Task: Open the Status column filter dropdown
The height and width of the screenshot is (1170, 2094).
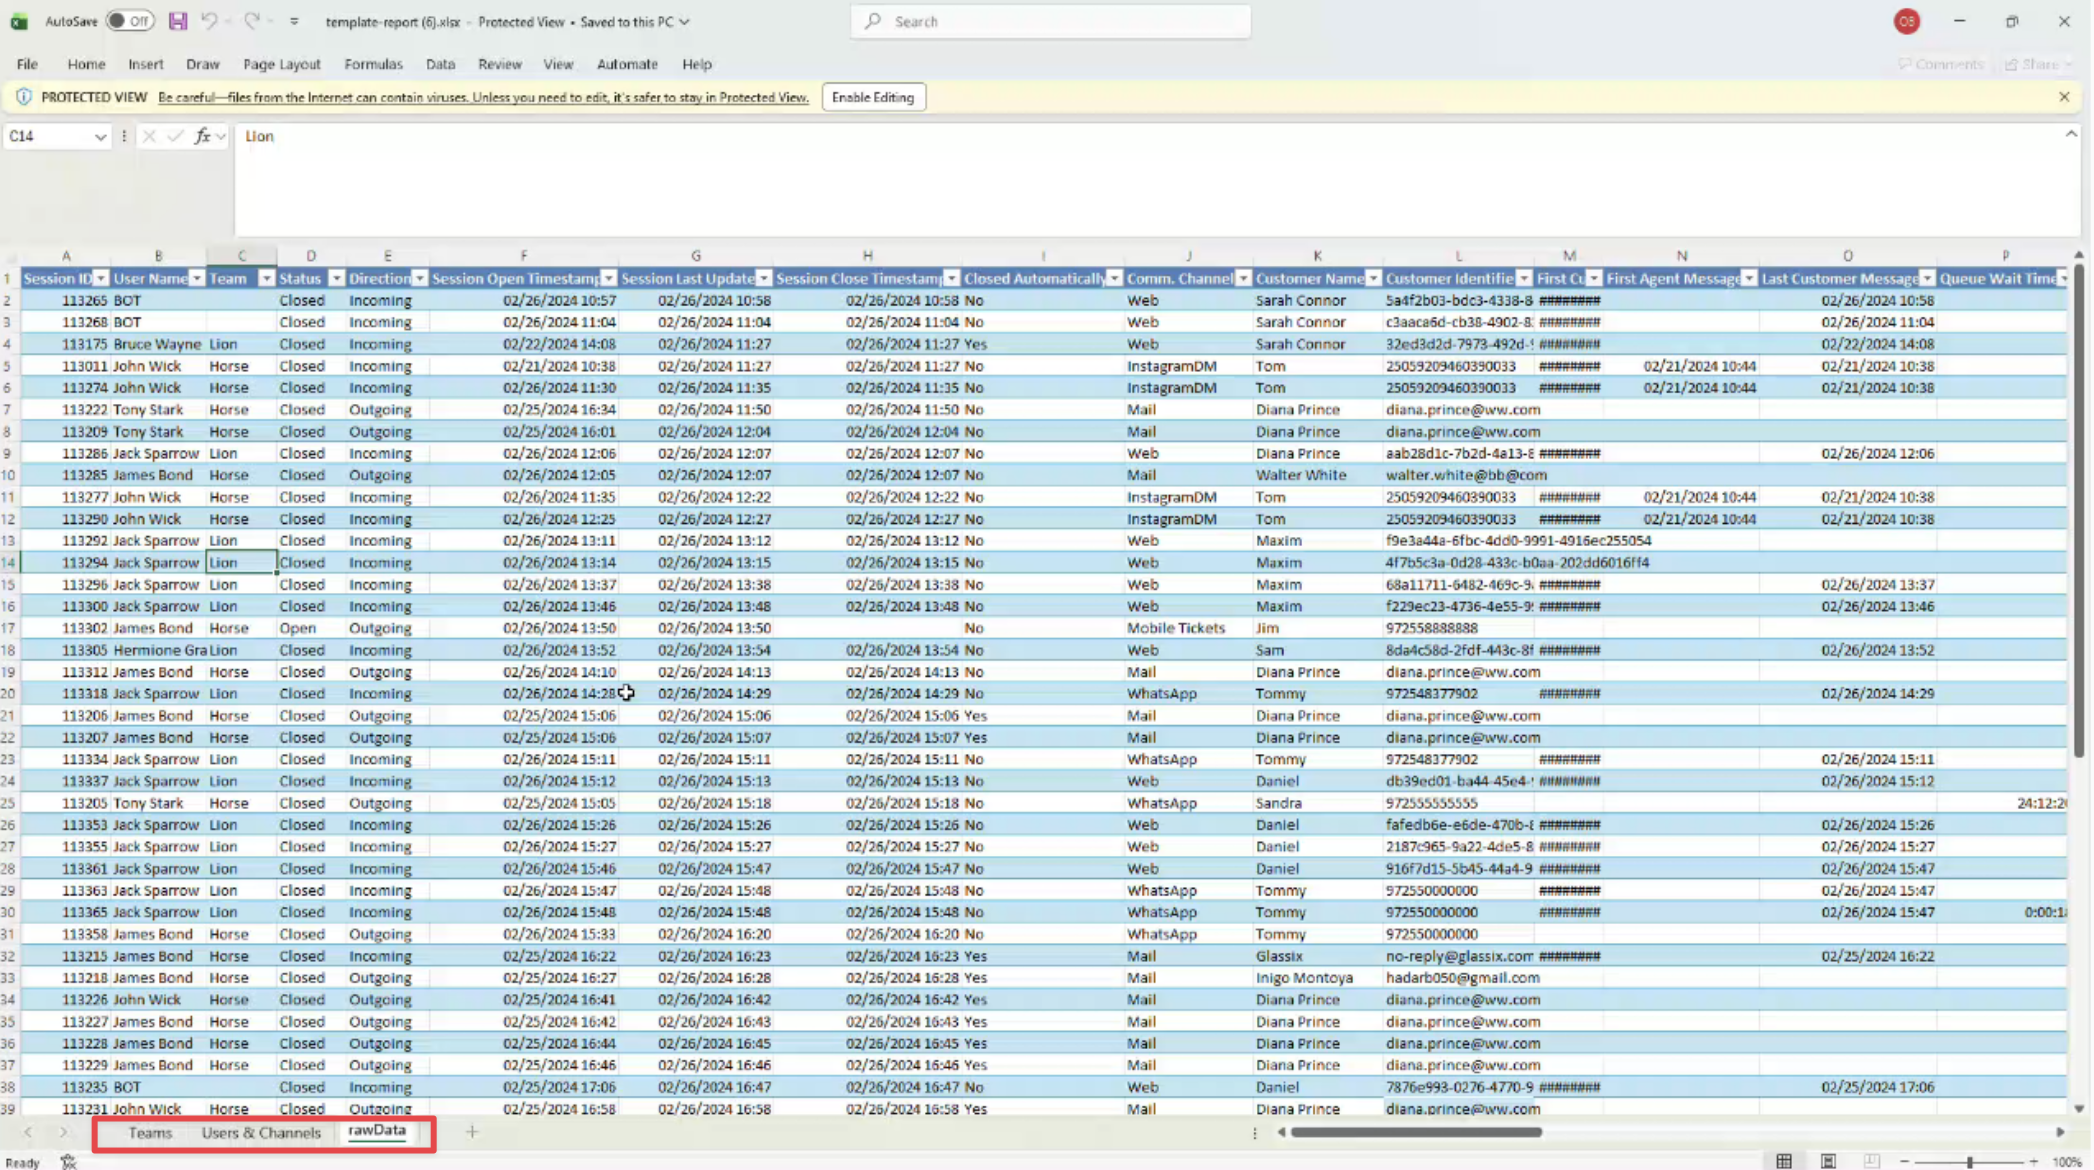Action: tap(336, 279)
